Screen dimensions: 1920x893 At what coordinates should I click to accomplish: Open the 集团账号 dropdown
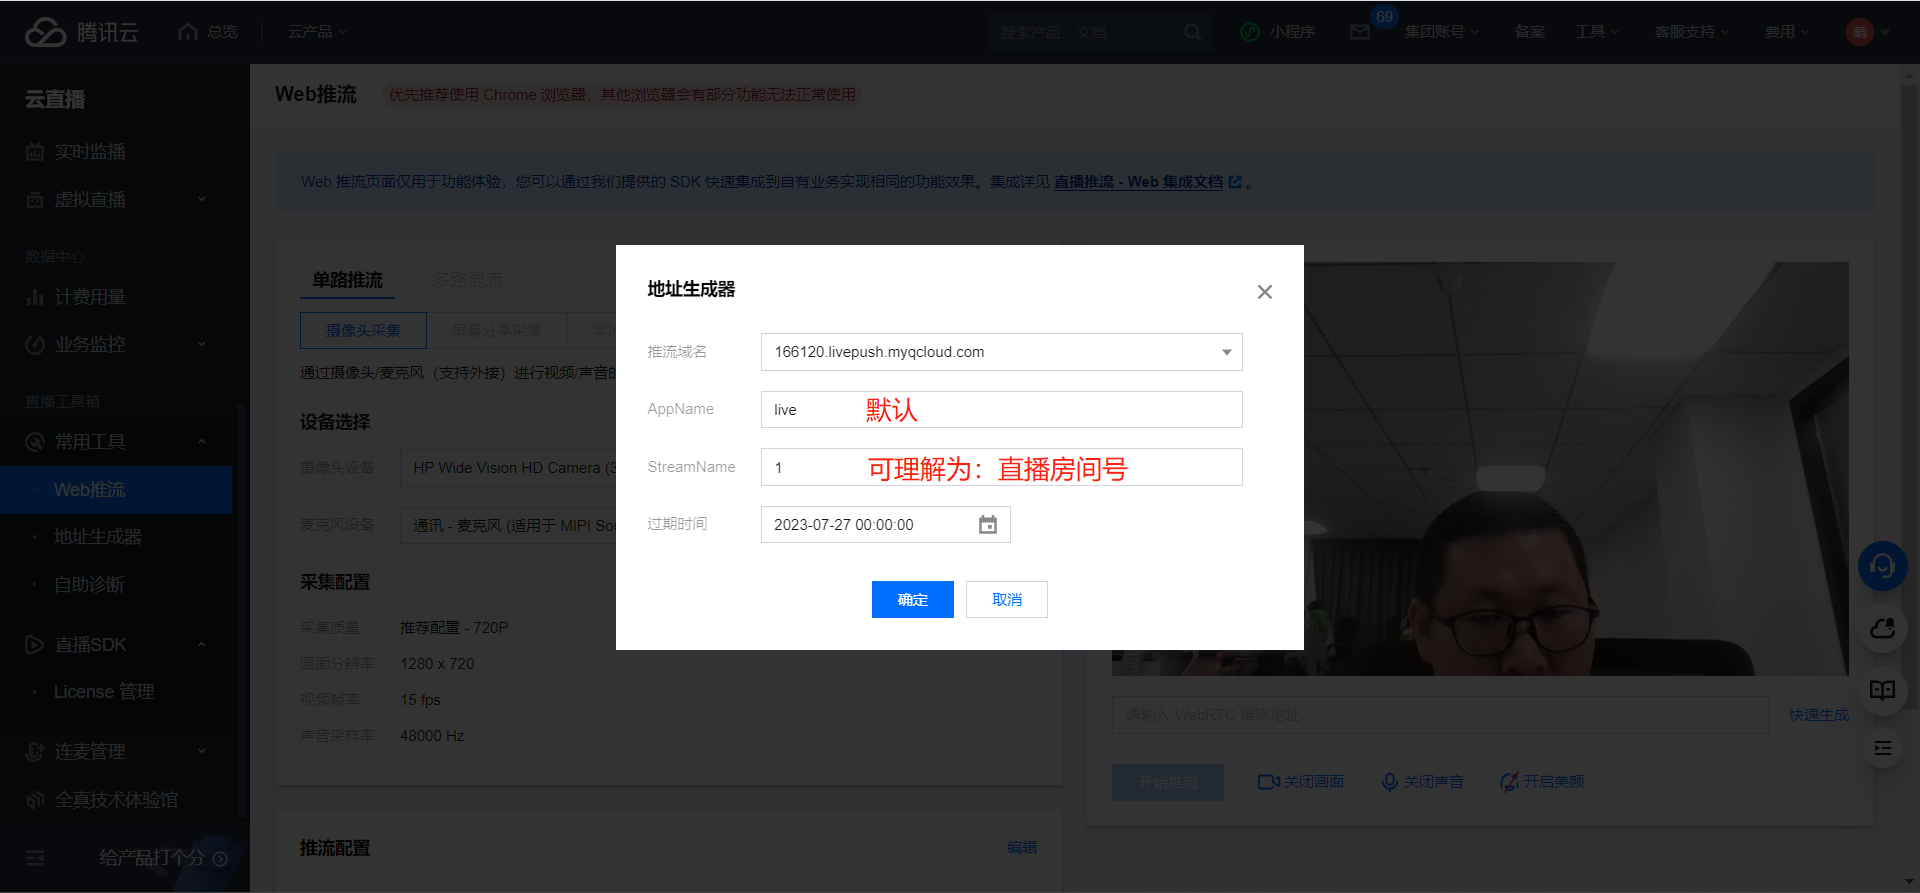pyautogui.click(x=1441, y=32)
